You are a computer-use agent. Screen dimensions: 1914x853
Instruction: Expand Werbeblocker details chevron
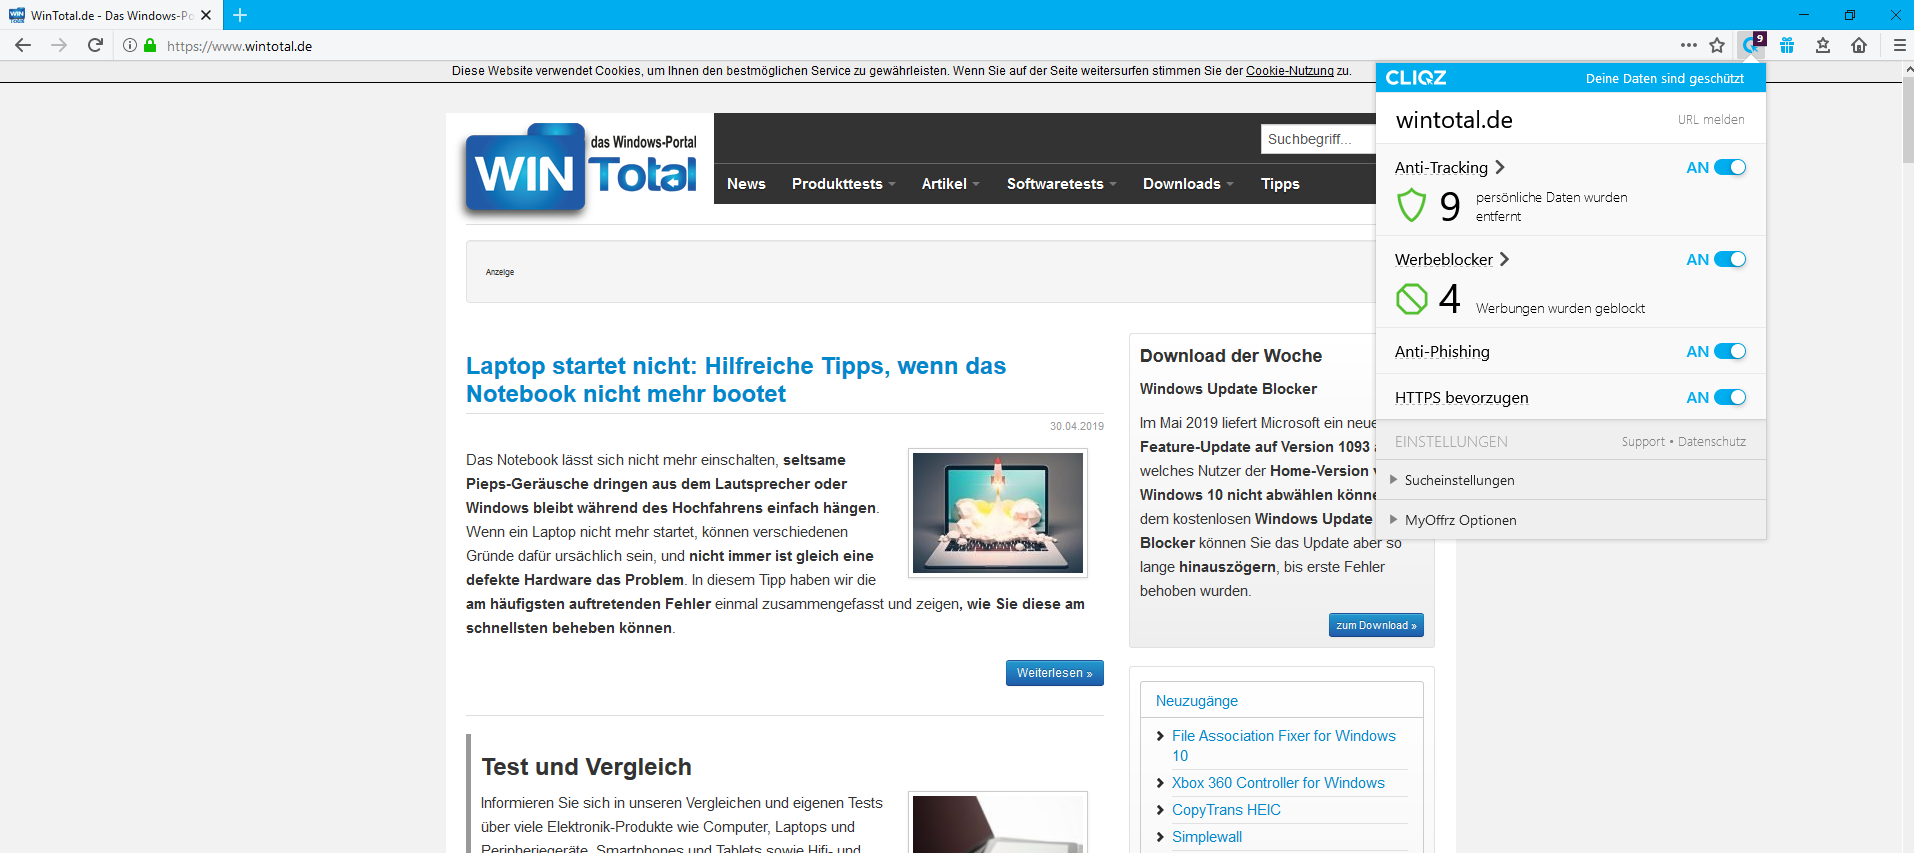coord(1504,259)
